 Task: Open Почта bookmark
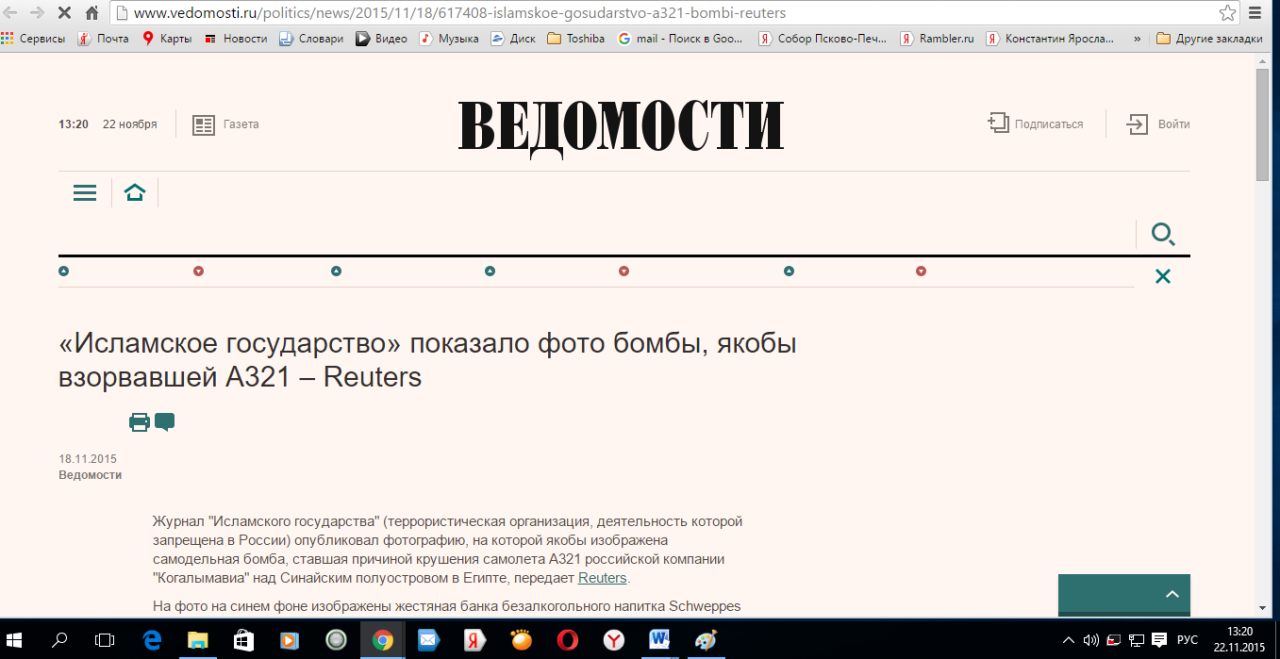[104, 38]
